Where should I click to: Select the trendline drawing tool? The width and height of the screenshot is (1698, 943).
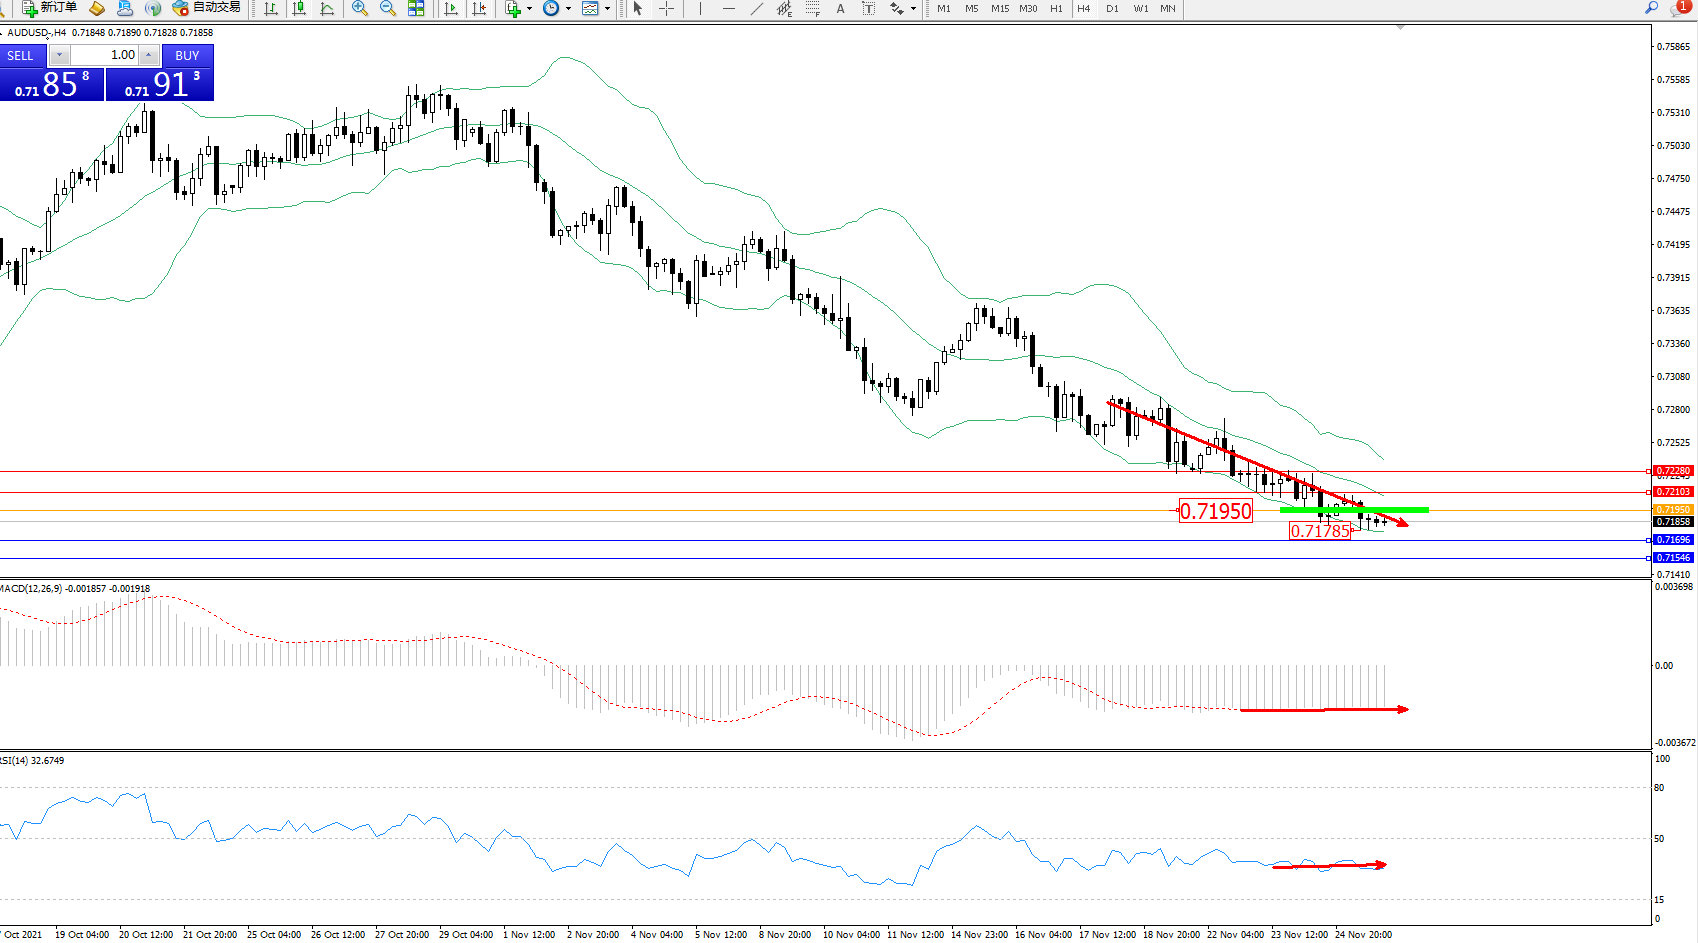point(757,8)
